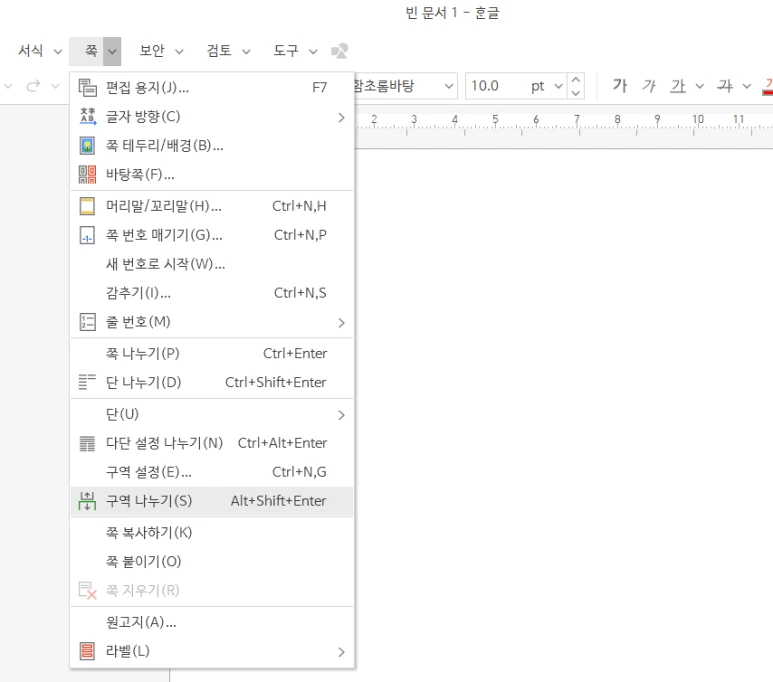Click 쪽 붙이기(O) entry
Screen dimensions: 773x682
pyautogui.click(x=212, y=562)
